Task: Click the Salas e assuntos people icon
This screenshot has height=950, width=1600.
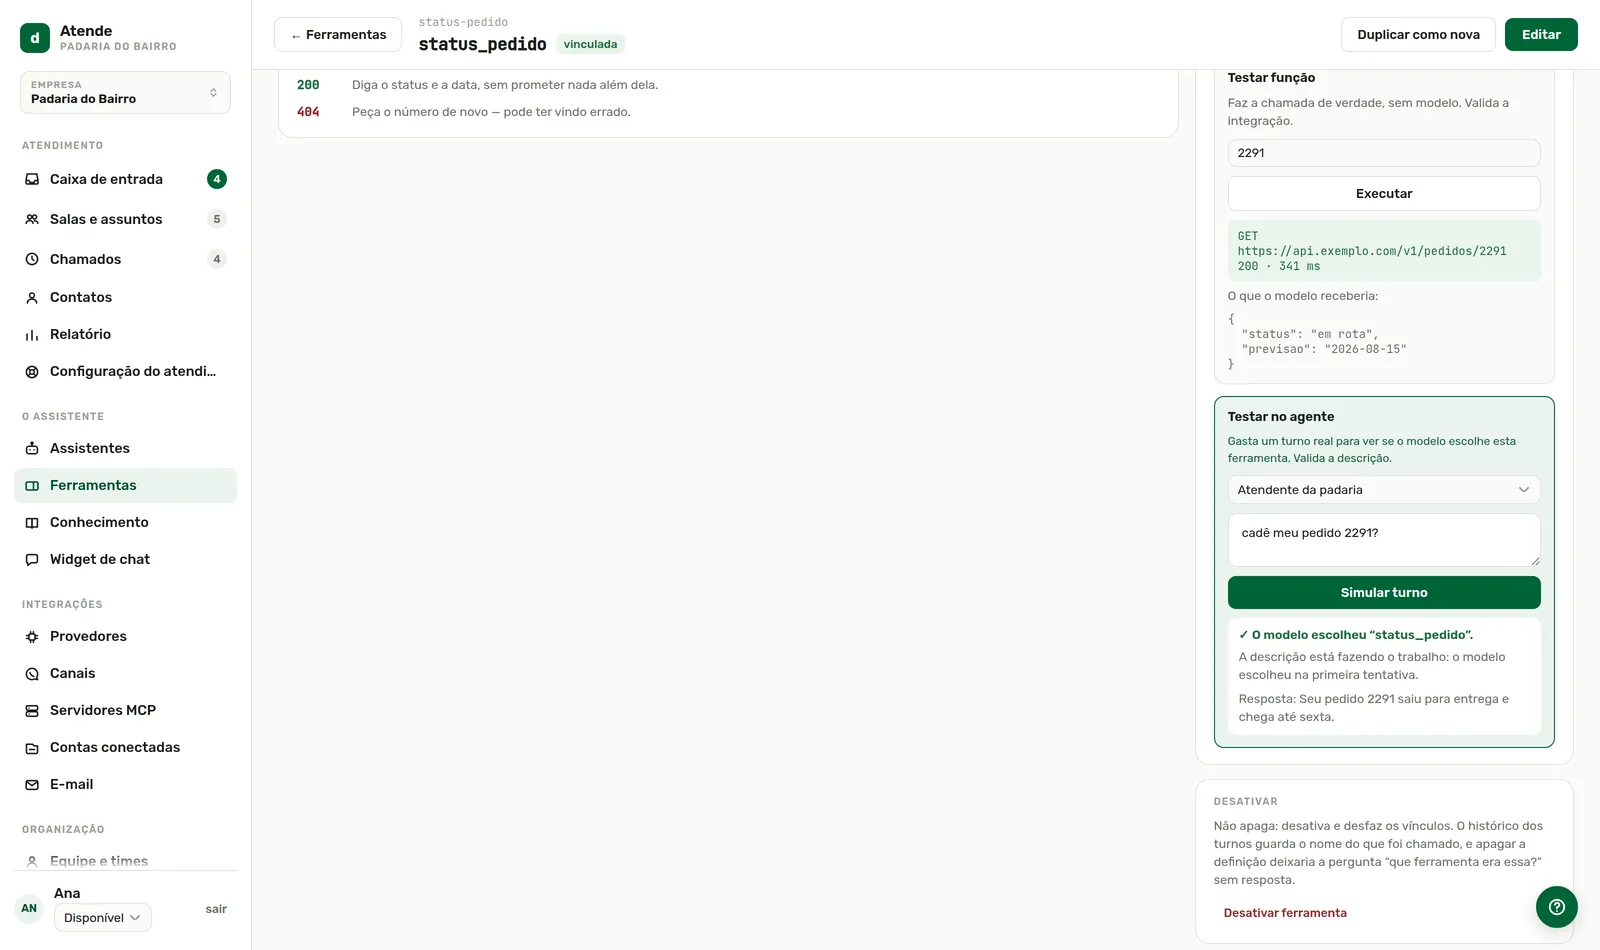Action: coord(32,219)
